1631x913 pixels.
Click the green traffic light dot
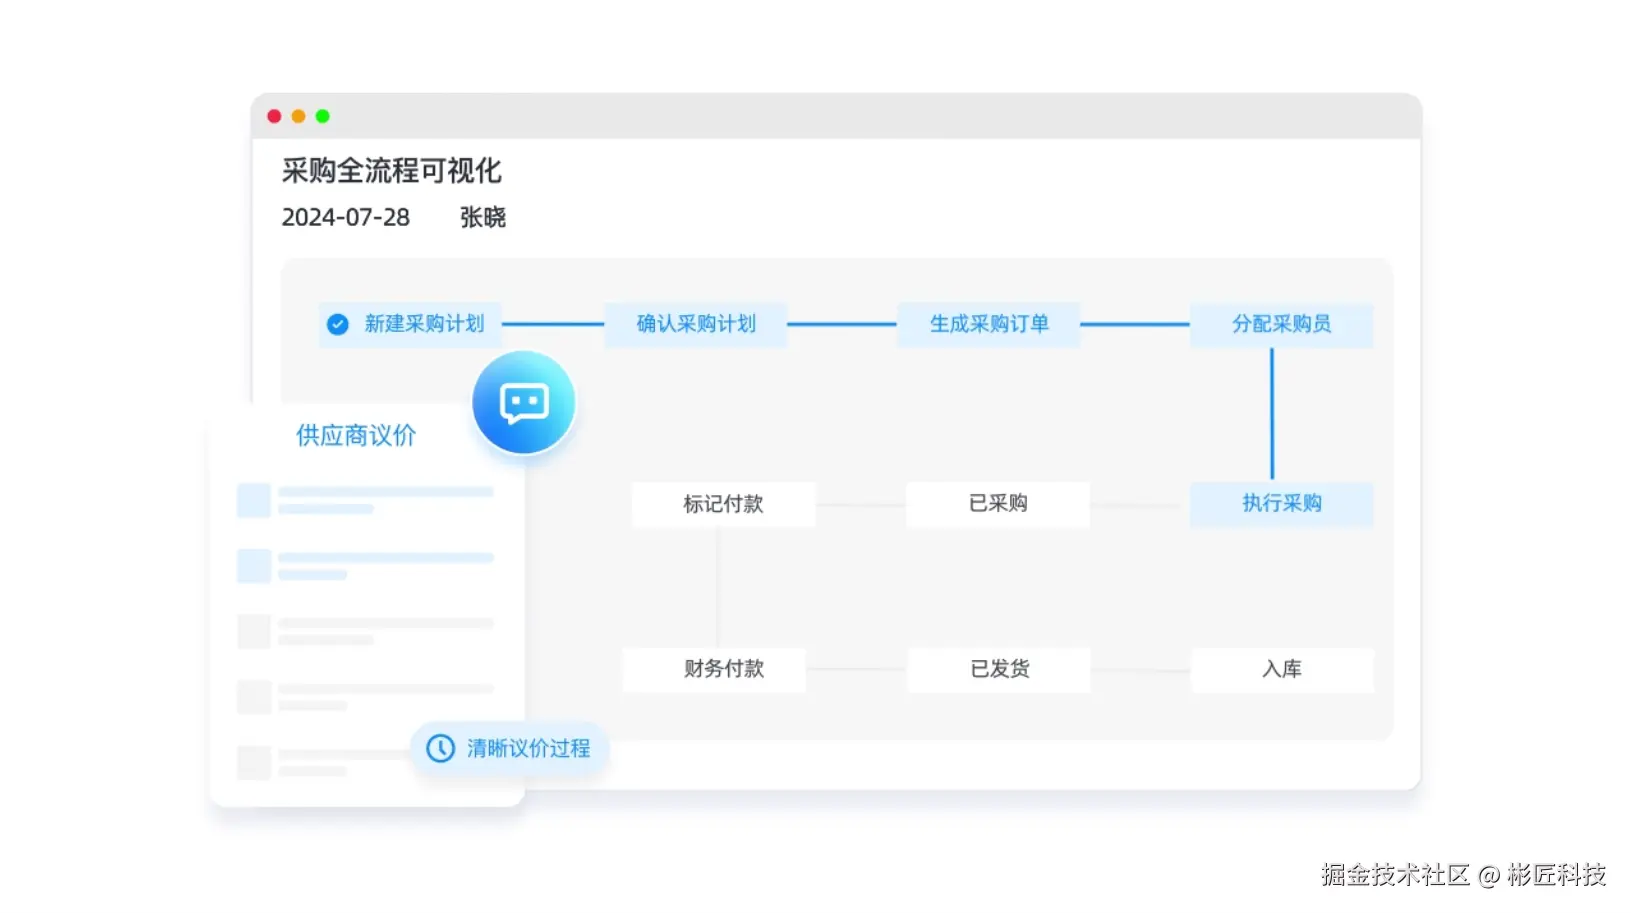pyautogui.click(x=322, y=116)
